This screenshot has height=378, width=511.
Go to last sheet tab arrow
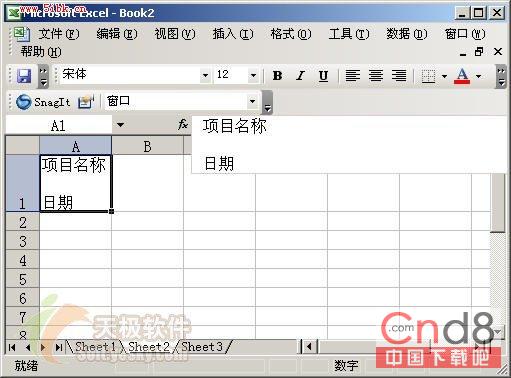coord(59,347)
